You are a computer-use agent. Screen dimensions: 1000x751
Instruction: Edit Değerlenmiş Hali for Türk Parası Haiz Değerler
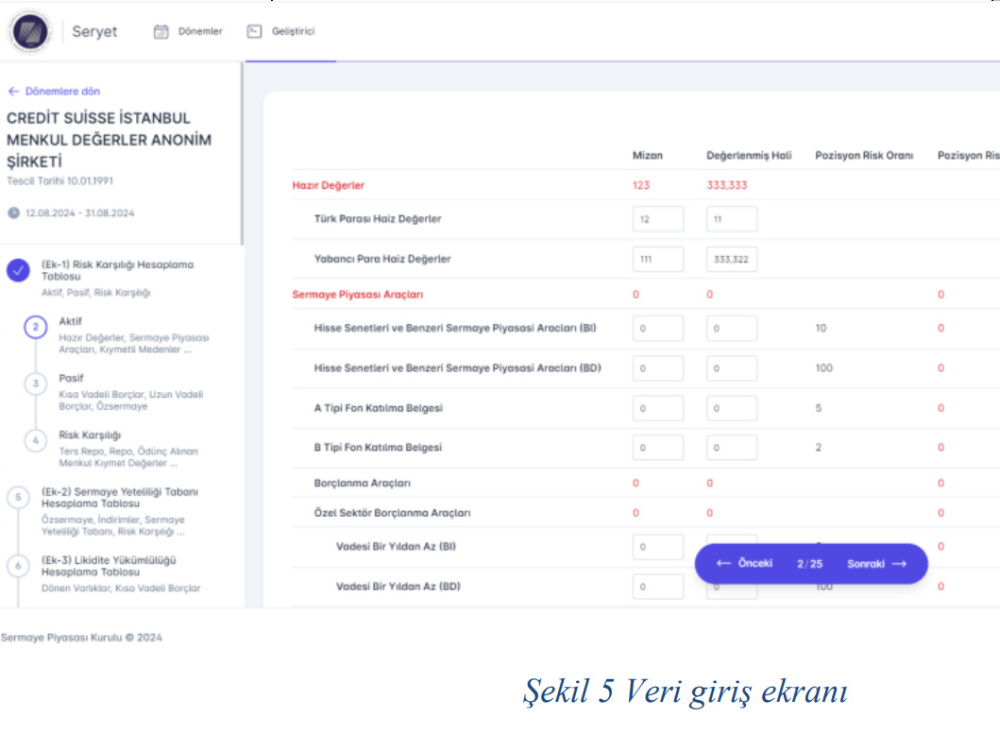coord(732,219)
